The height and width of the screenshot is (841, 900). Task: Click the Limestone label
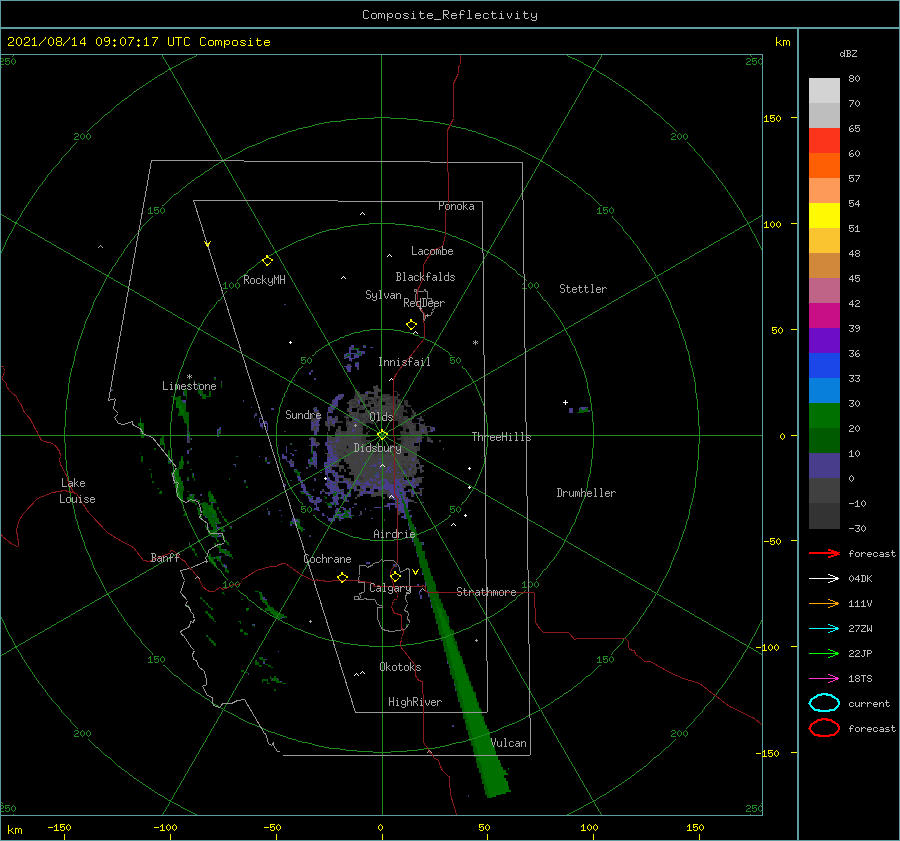point(189,386)
